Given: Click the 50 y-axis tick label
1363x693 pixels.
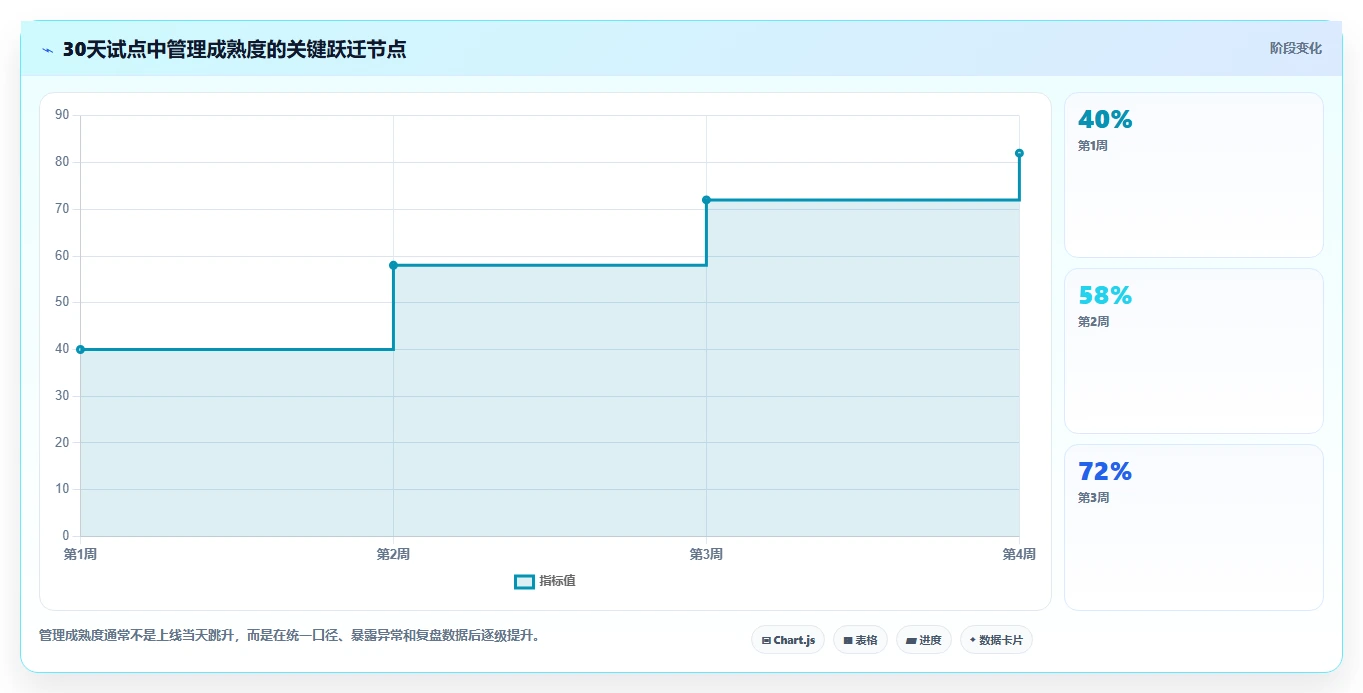Looking at the screenshot, I should click(x=62, y=302).
